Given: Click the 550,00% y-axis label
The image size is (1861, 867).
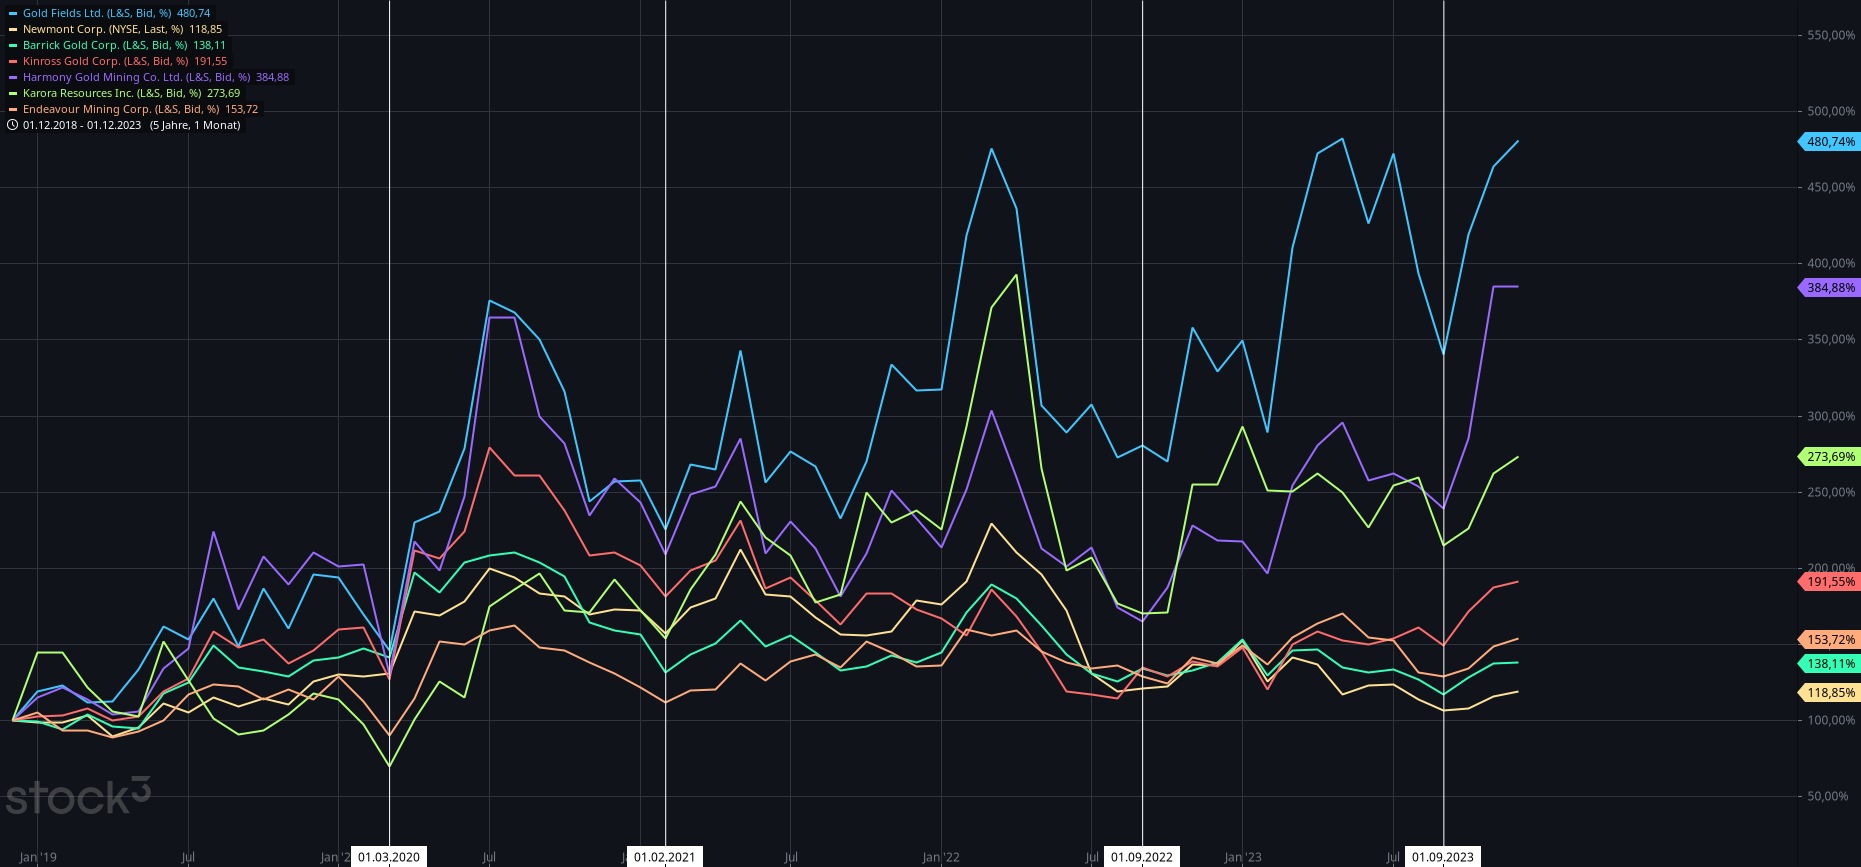Looking at the screenshot, I should pyautogui.click(x=1831, y=35).
